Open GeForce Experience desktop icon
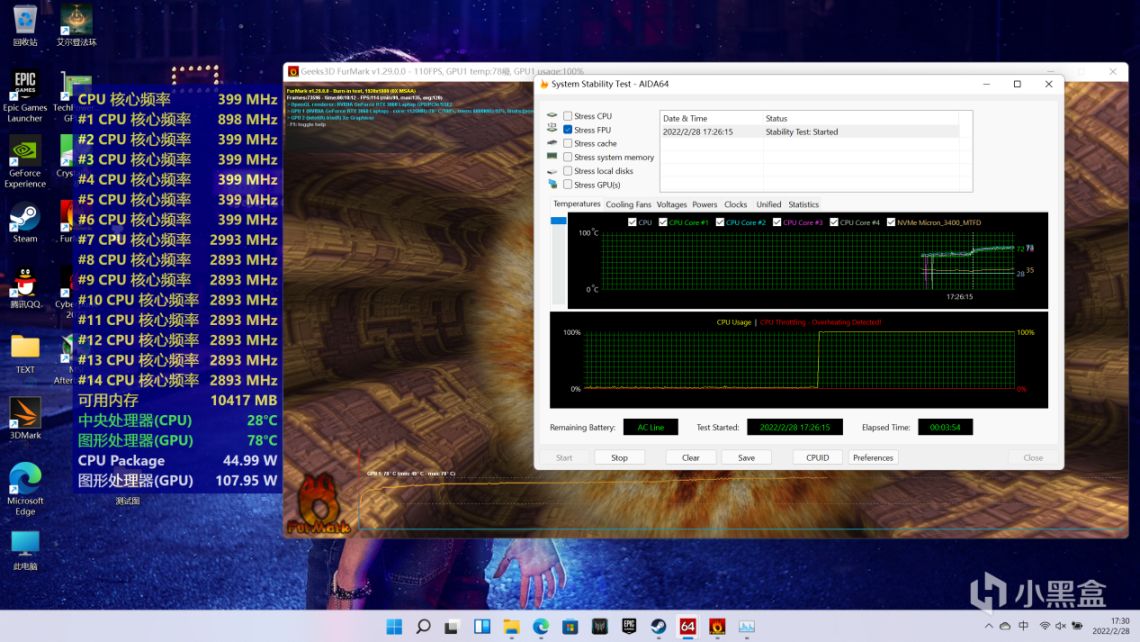The height and width of the screenshot is (642, 1140). tap(25, 152)
